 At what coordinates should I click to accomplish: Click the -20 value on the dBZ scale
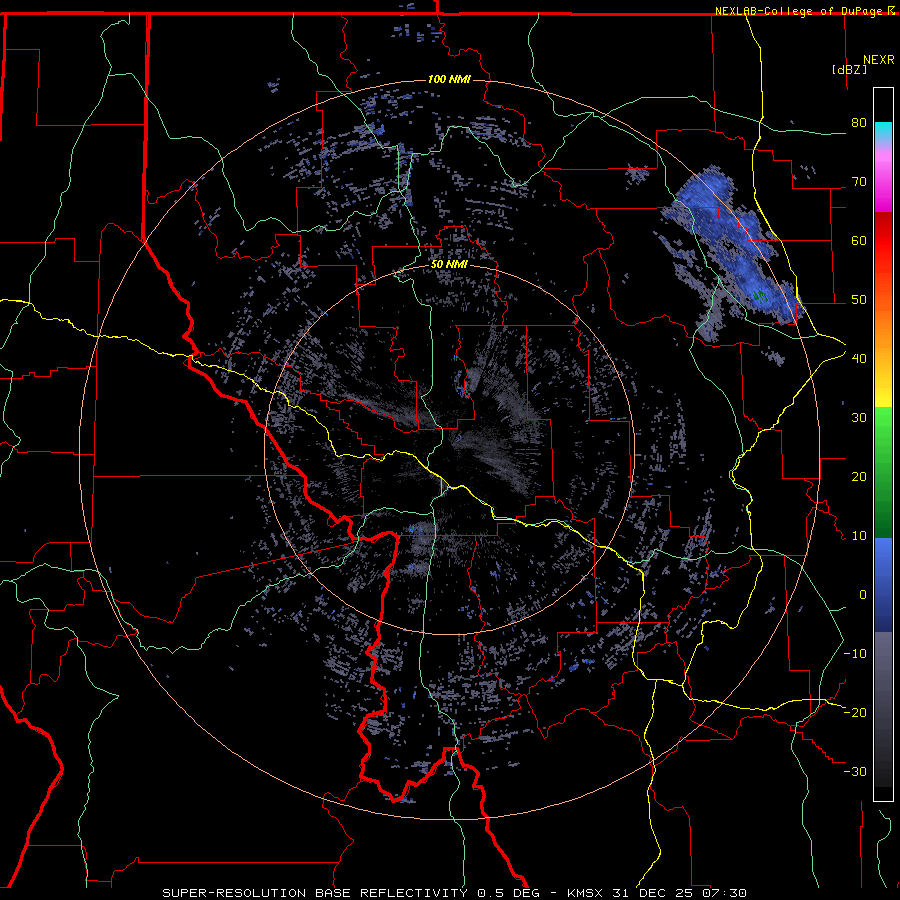pyautogui.click(x=855, y=713)
